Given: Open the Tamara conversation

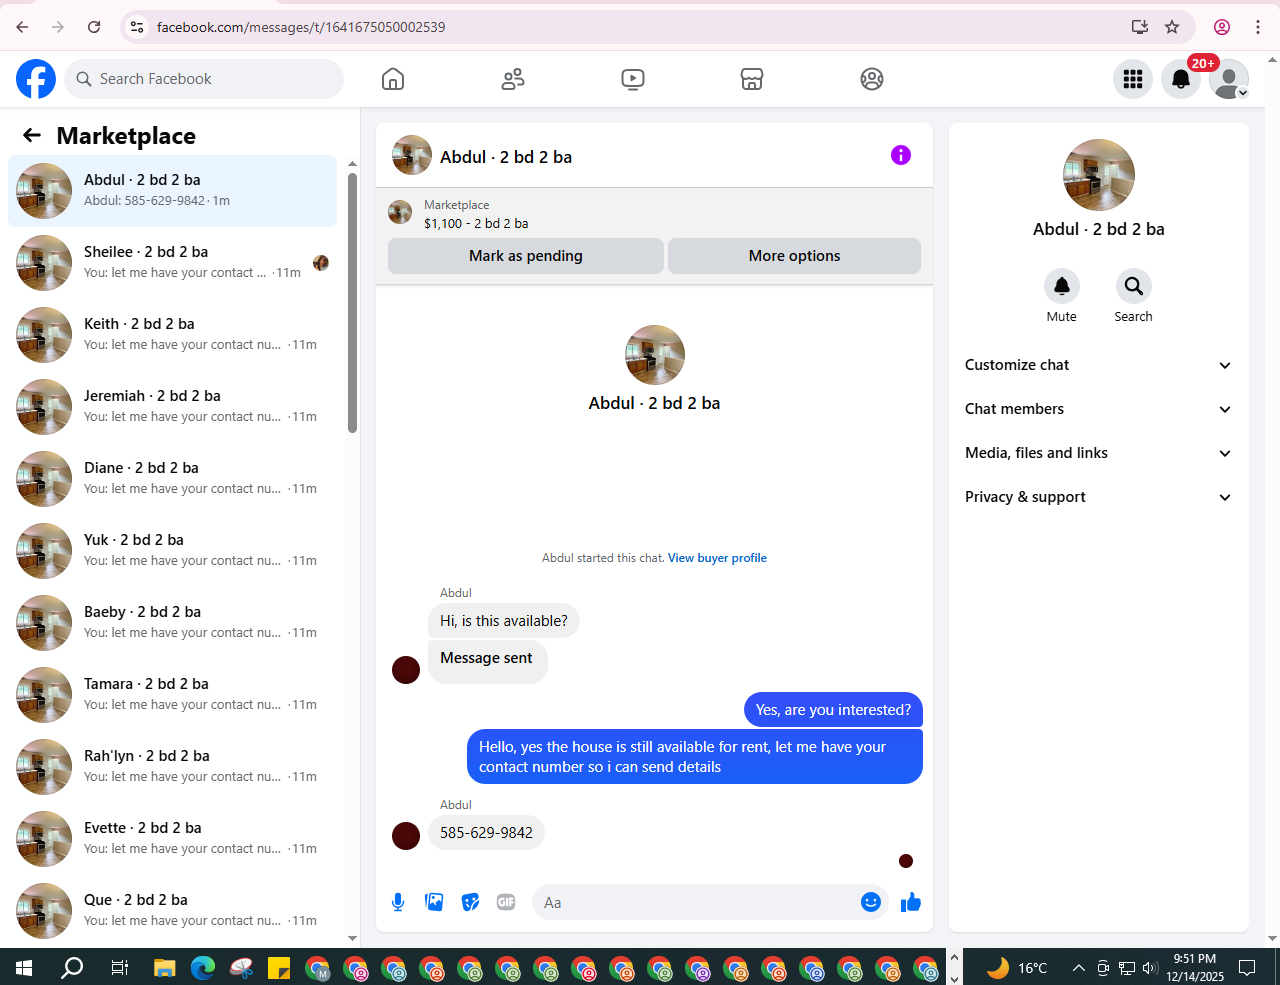Looking at the screenshot, I should [173, 695].
